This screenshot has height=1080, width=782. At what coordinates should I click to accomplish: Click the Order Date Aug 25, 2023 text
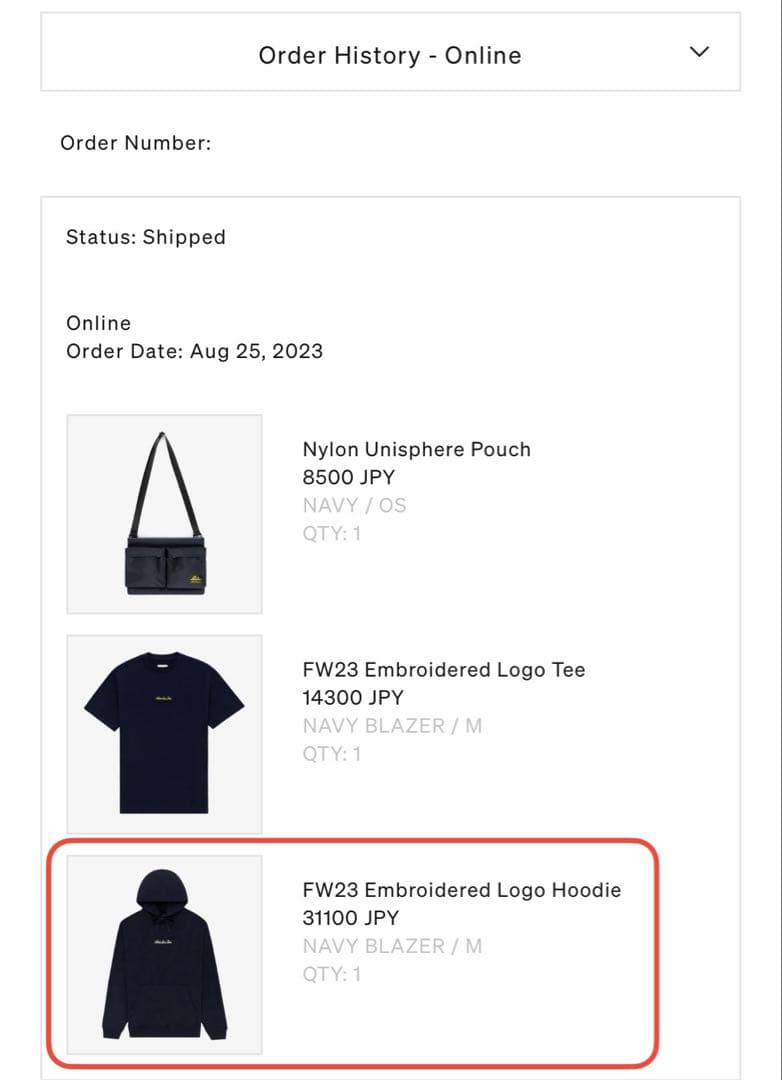[x=194, y=351]
